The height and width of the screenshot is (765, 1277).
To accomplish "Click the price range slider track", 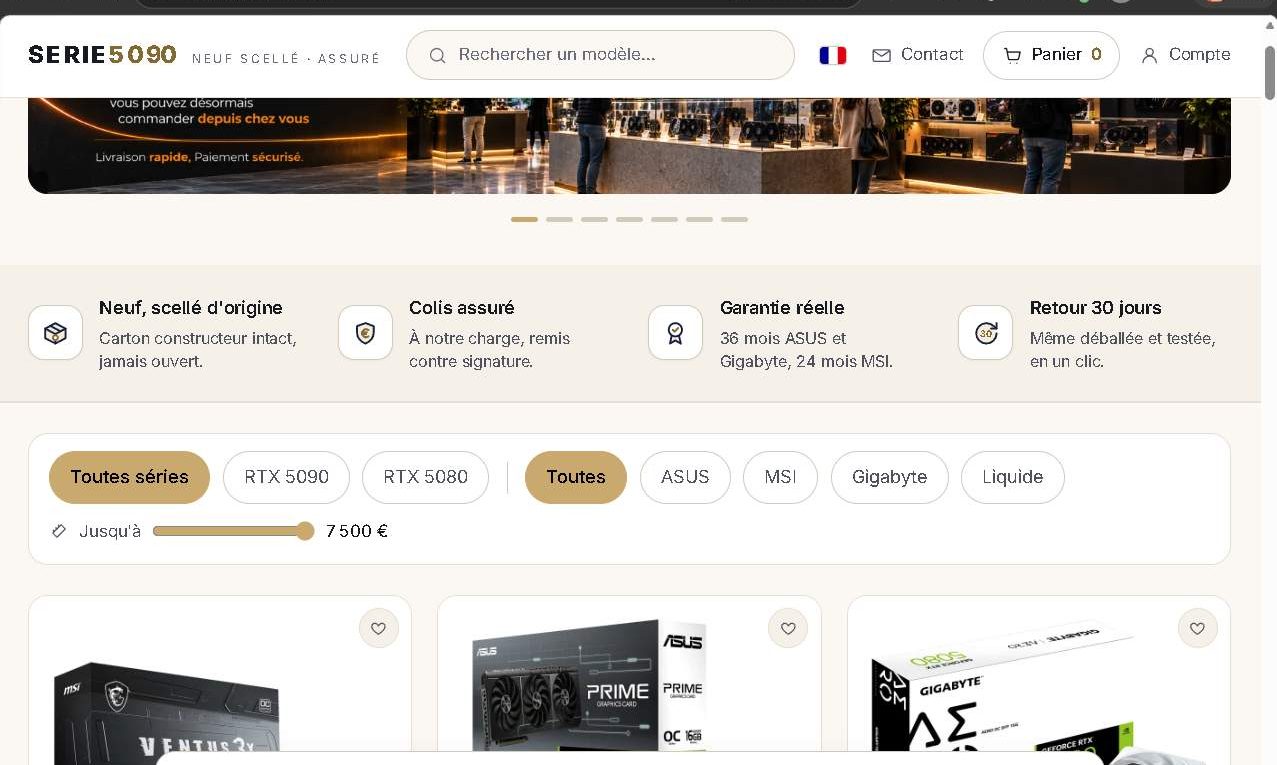I will (233, 531).
